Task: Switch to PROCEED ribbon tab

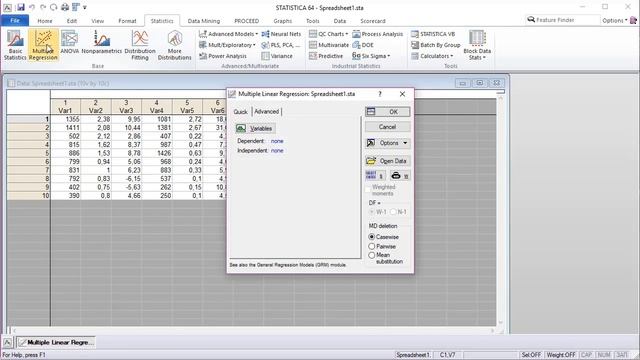Action: pos(247,21)
